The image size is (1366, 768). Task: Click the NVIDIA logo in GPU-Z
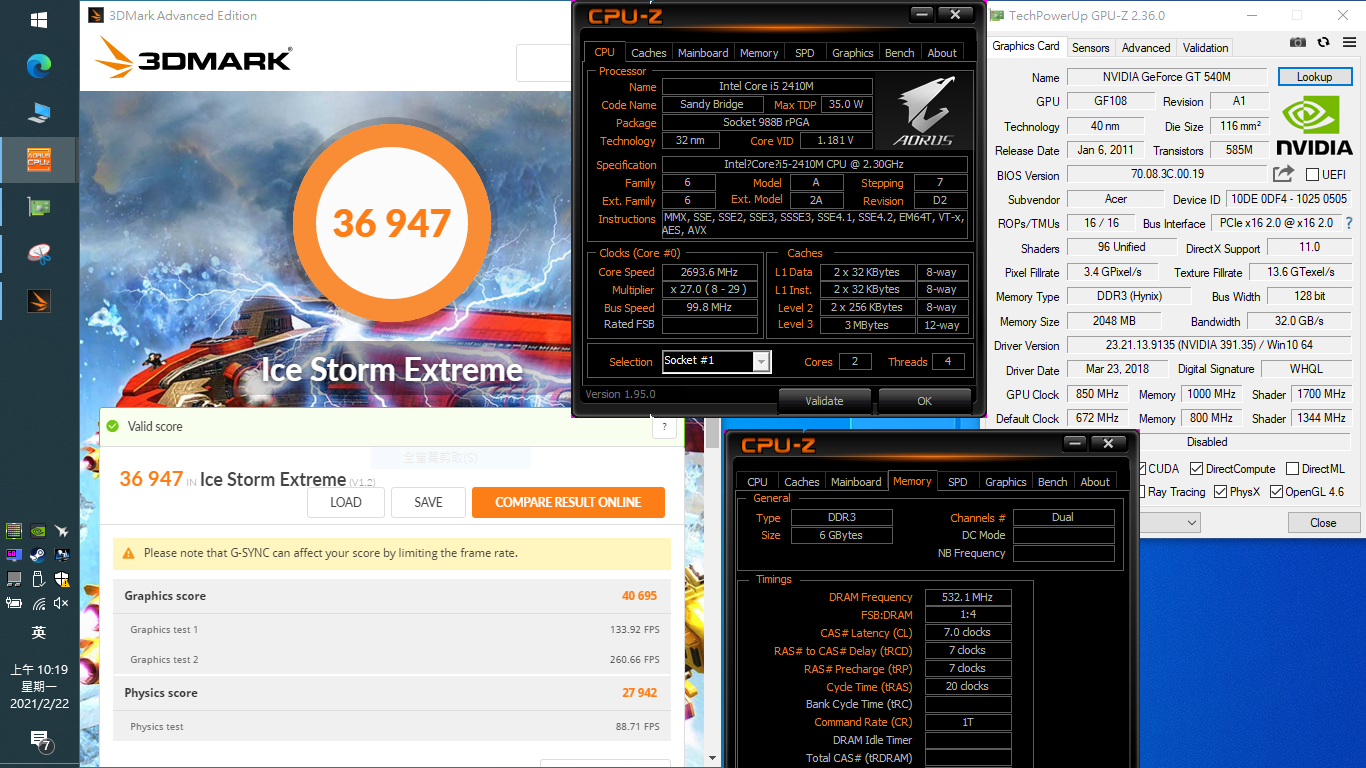(x=1316, y=124)
